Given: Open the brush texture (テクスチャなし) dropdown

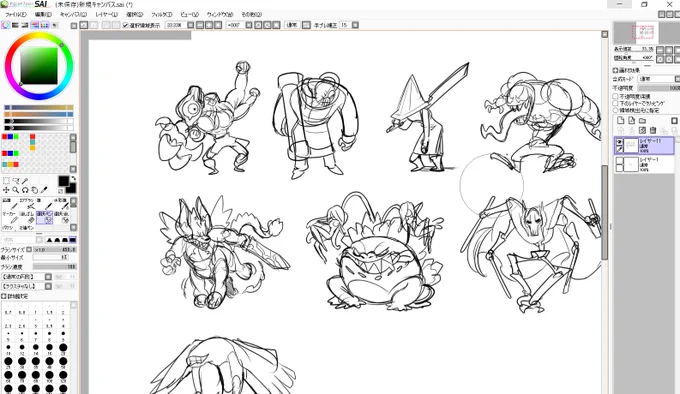Looking at the screenshot, I should (x=48, y=286).
